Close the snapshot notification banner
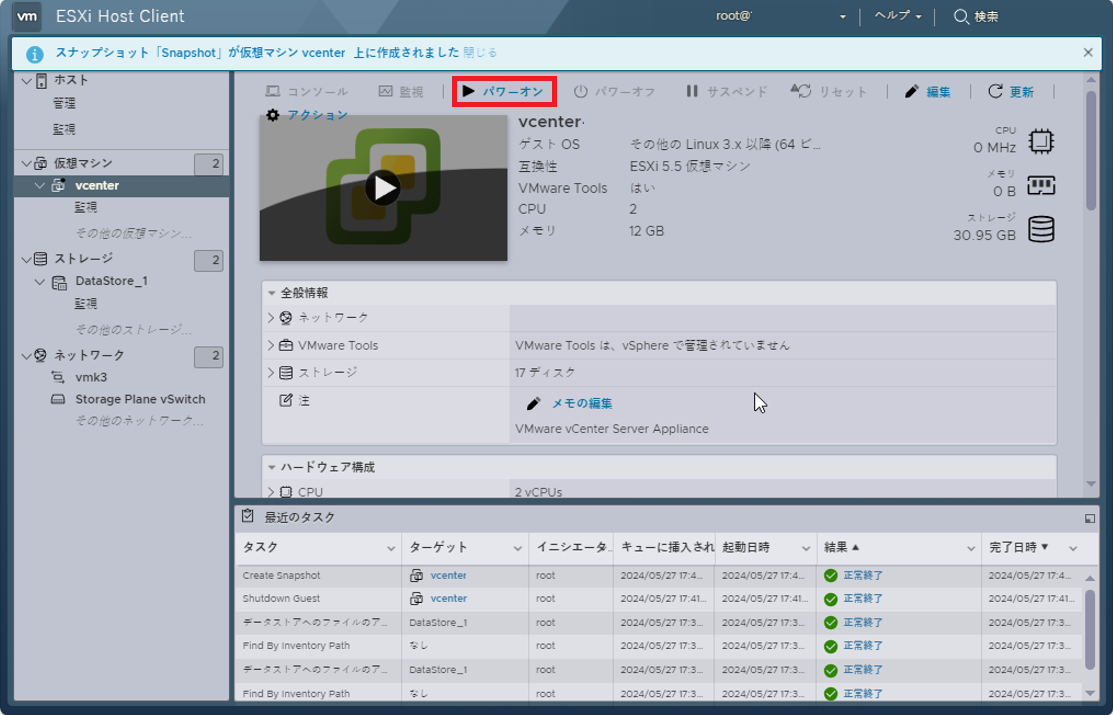1113x715 pixels. [x=1088, y=52]
